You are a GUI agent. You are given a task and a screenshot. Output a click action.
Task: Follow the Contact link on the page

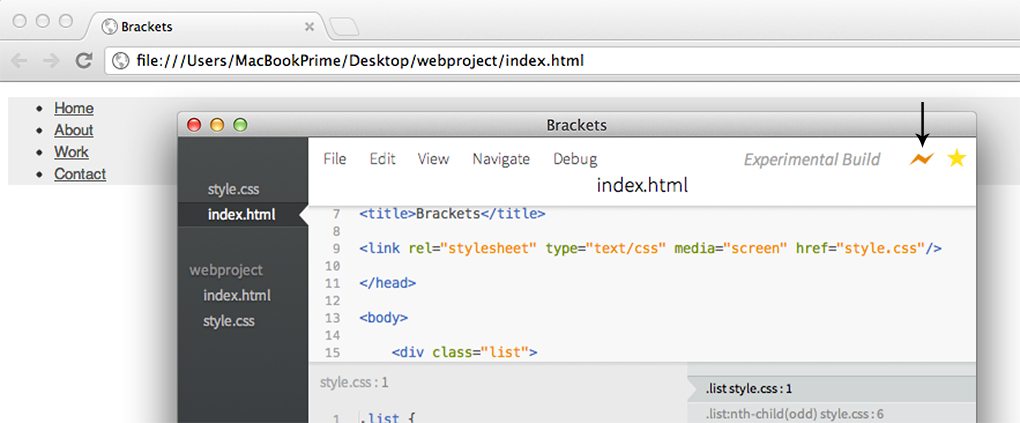(80, 174)
